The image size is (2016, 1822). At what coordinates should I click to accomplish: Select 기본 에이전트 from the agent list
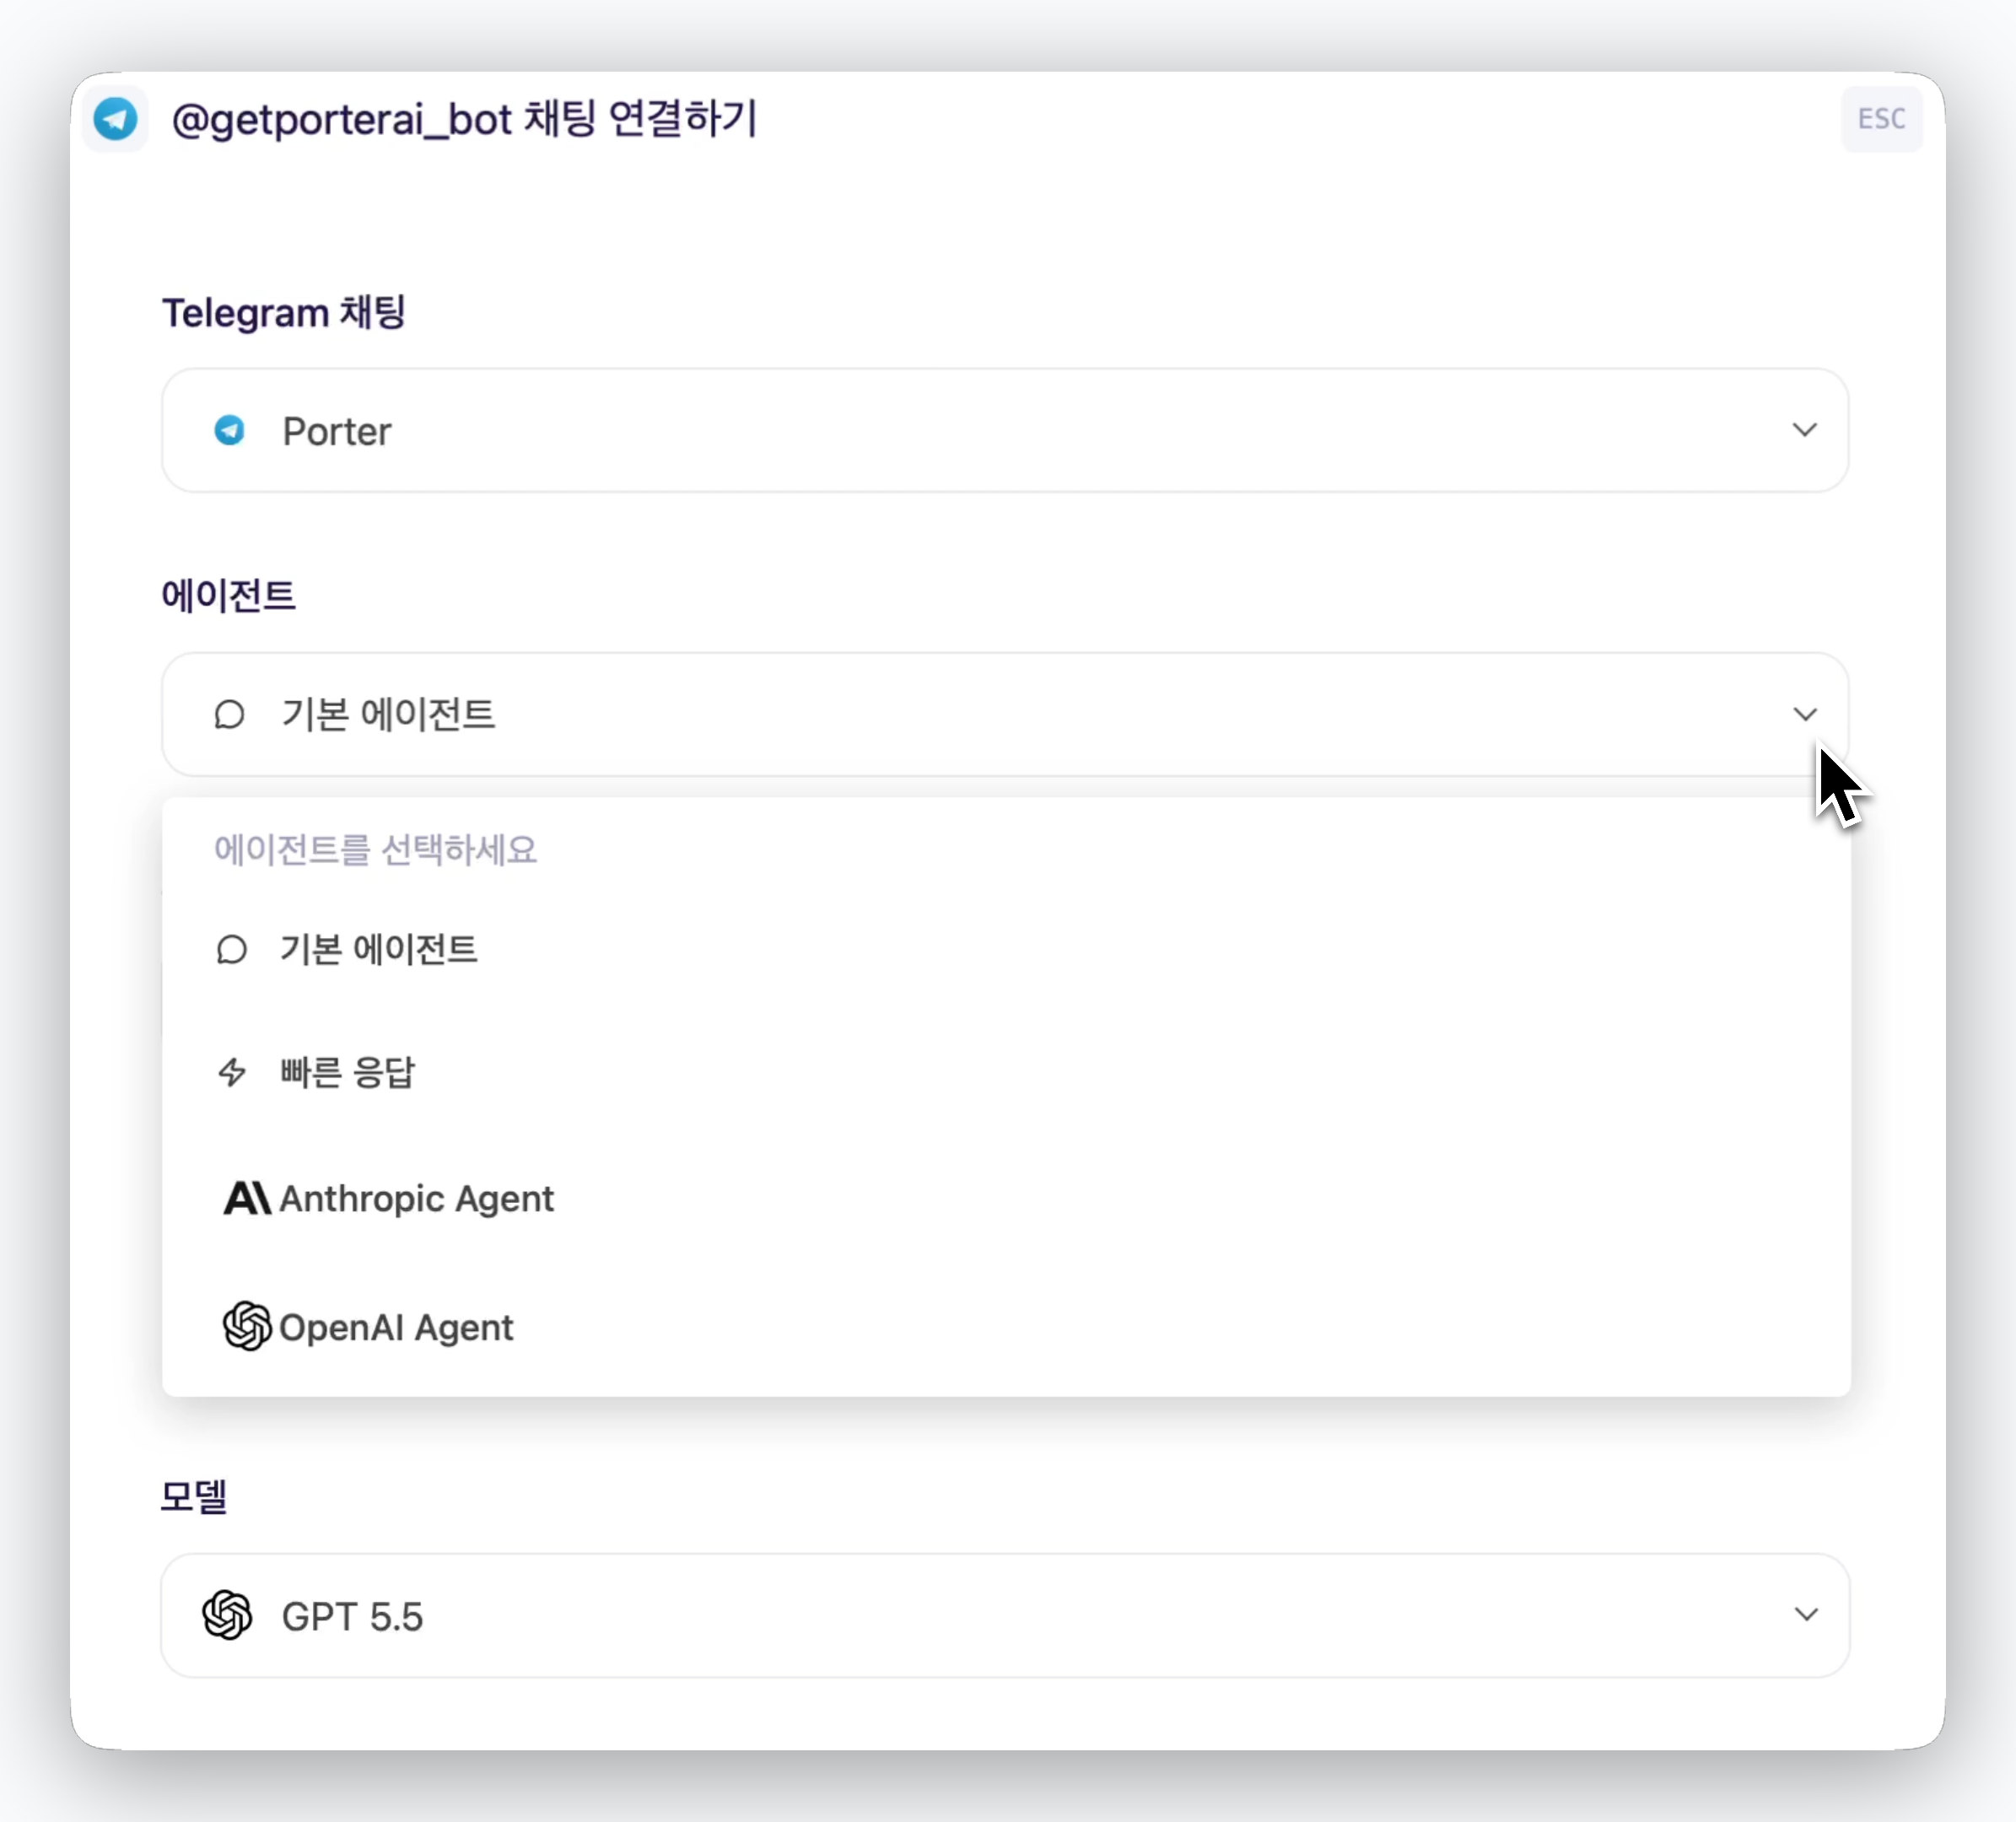point(1006,949)
